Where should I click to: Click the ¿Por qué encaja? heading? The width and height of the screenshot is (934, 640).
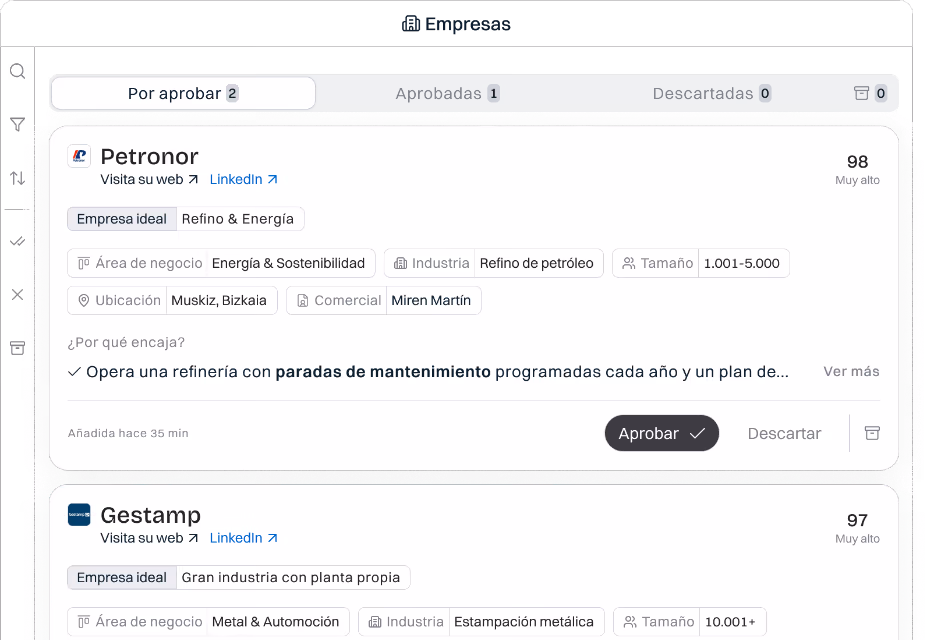pyautogui.click(x=126, y=343)
